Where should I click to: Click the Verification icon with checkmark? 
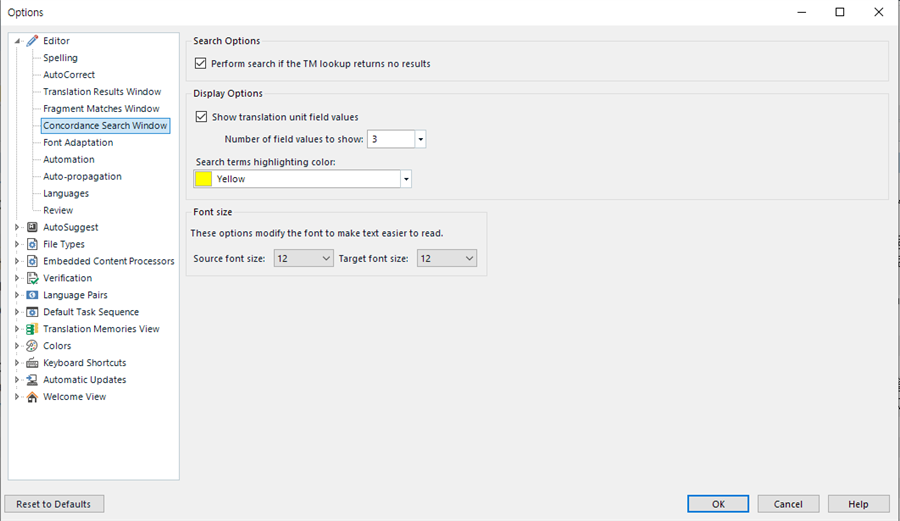[x=33, y=278]
